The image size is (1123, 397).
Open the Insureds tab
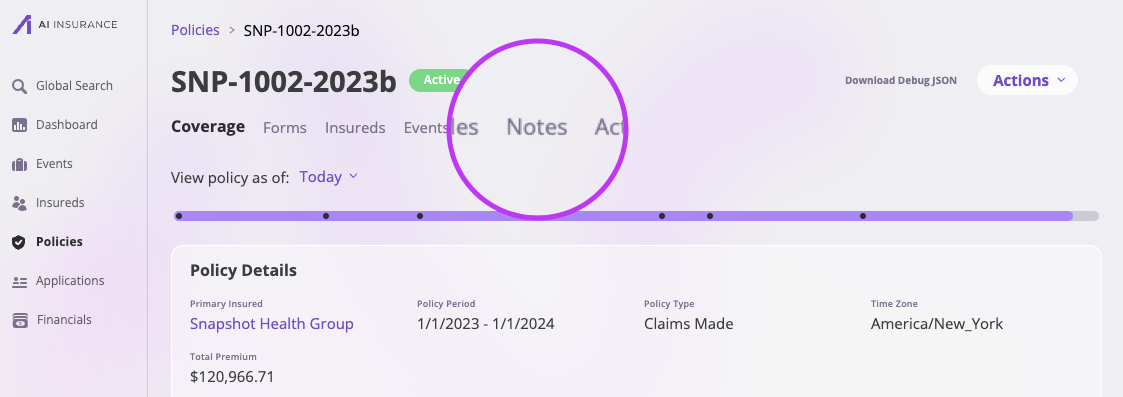355,128
